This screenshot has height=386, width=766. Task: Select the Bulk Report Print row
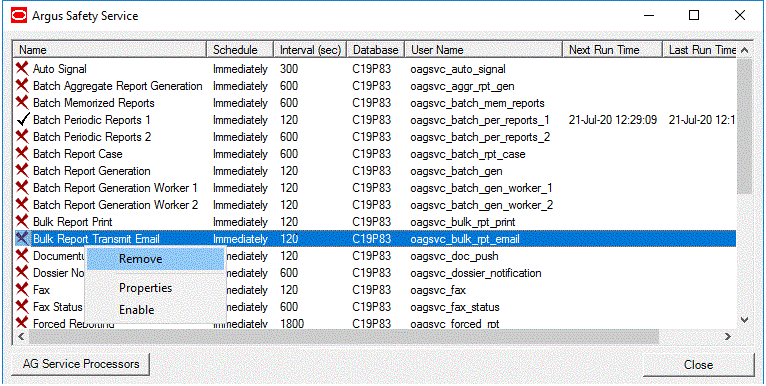[x=376, y=222]
